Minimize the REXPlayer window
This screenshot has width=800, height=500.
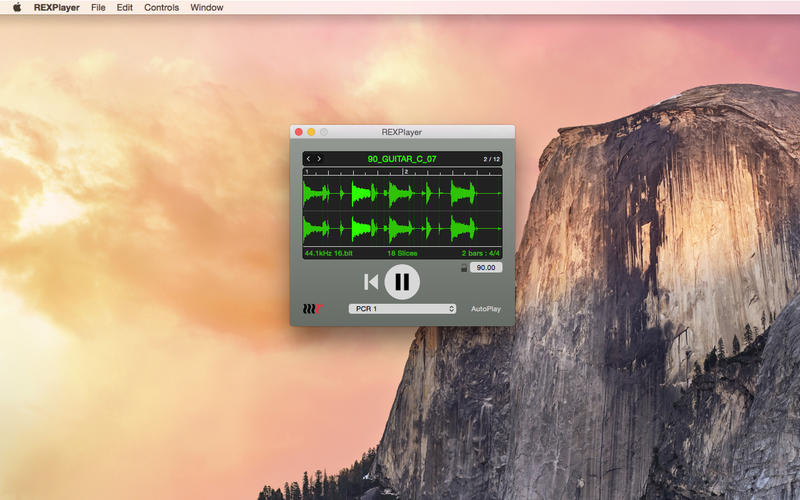(311, 132)
